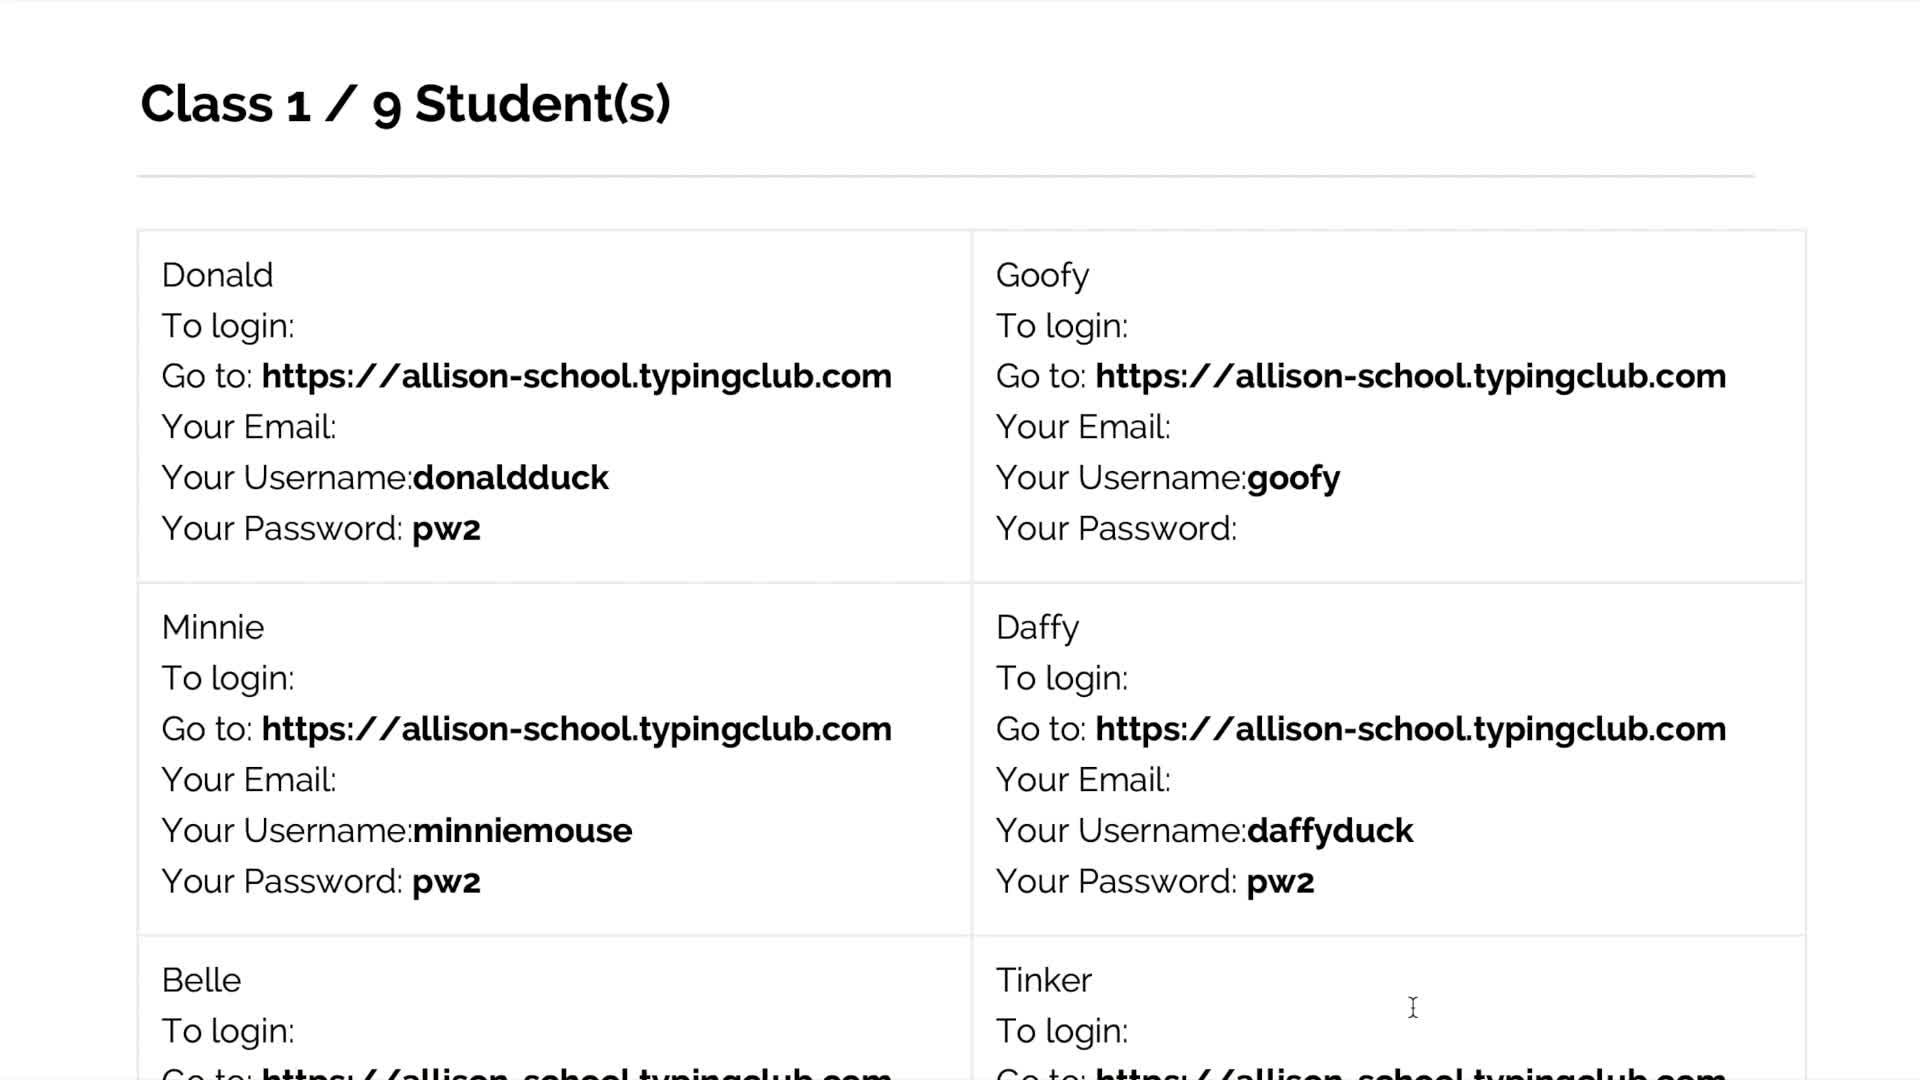
Task: Select the username minniemouse
Action: point(522,831)
